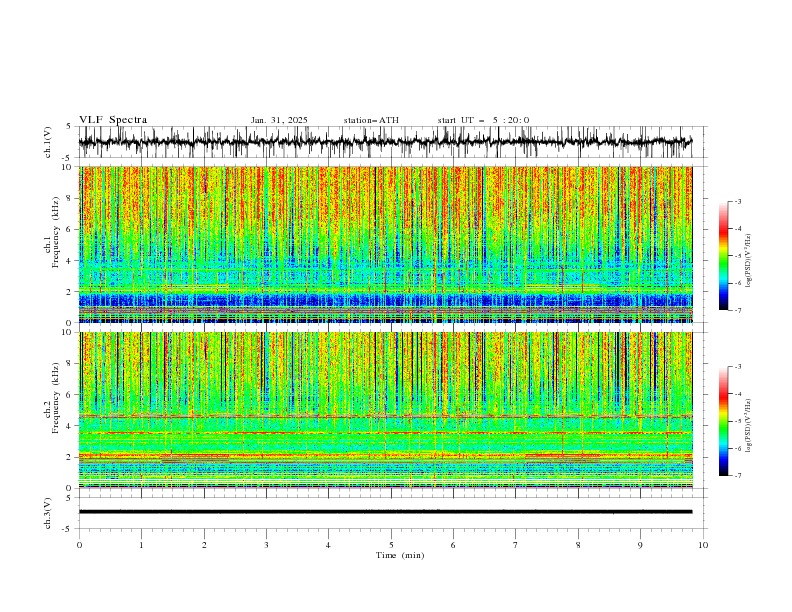Click the "-7" tick on ch.1 color bar
The width and height of the screenshot is (792, 612).
pyautogui.click(x=738, y=310)
